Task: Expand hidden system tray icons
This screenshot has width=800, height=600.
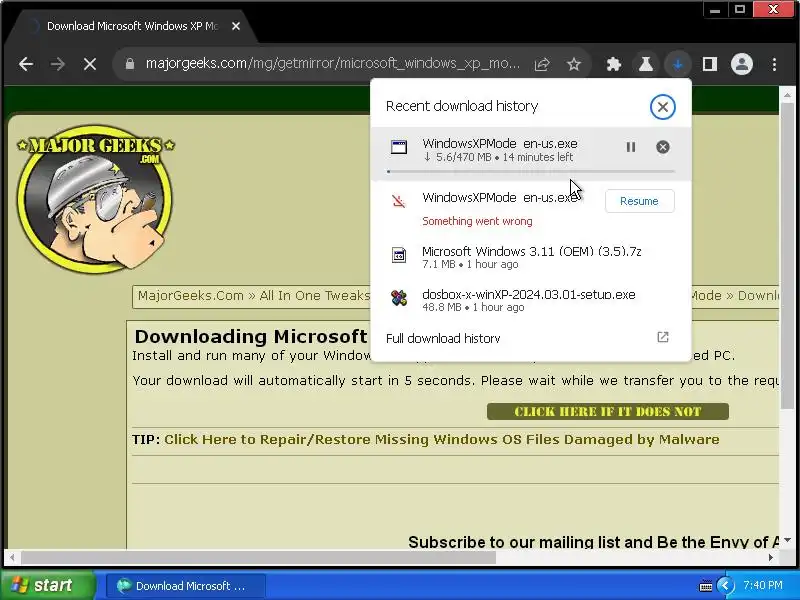Action: 725,586
